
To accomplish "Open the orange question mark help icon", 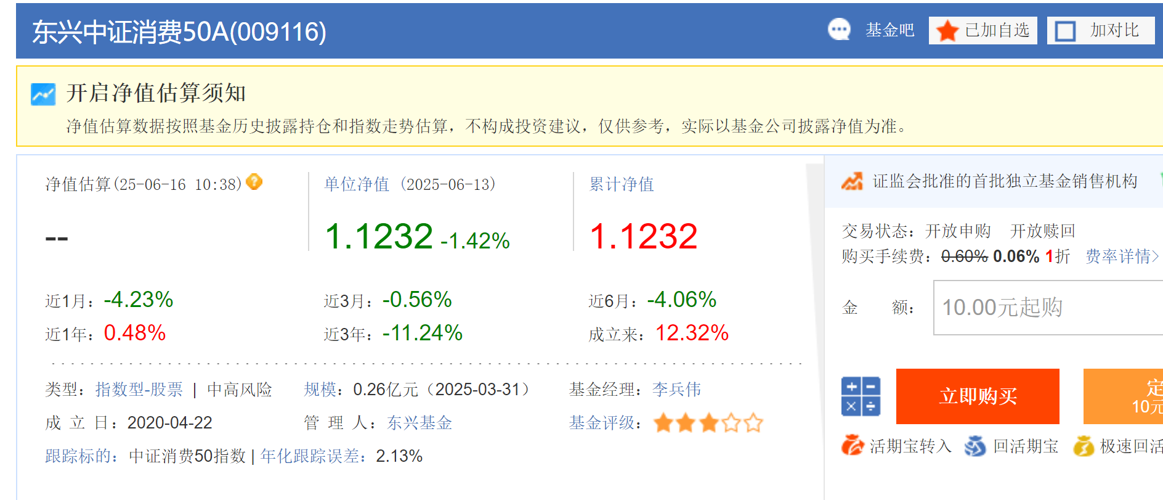I will point(254,182).
